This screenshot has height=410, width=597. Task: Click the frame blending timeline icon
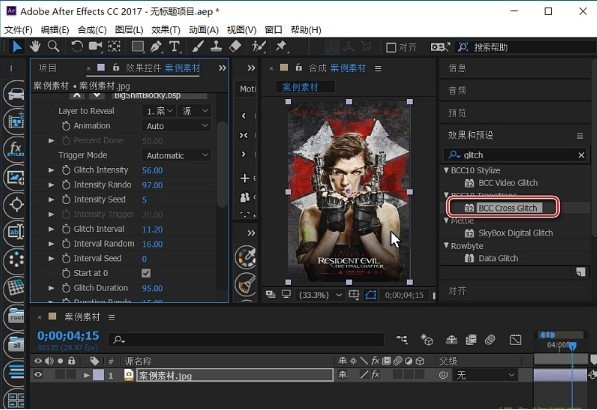click(471, 339)
